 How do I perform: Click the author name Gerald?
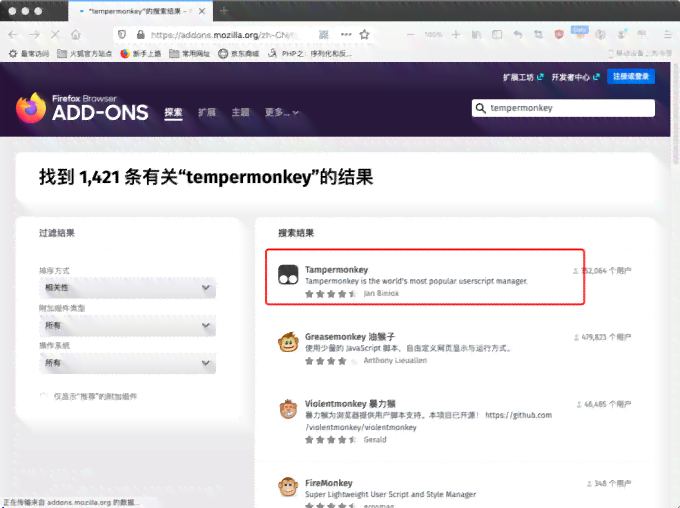coord(375,439)
